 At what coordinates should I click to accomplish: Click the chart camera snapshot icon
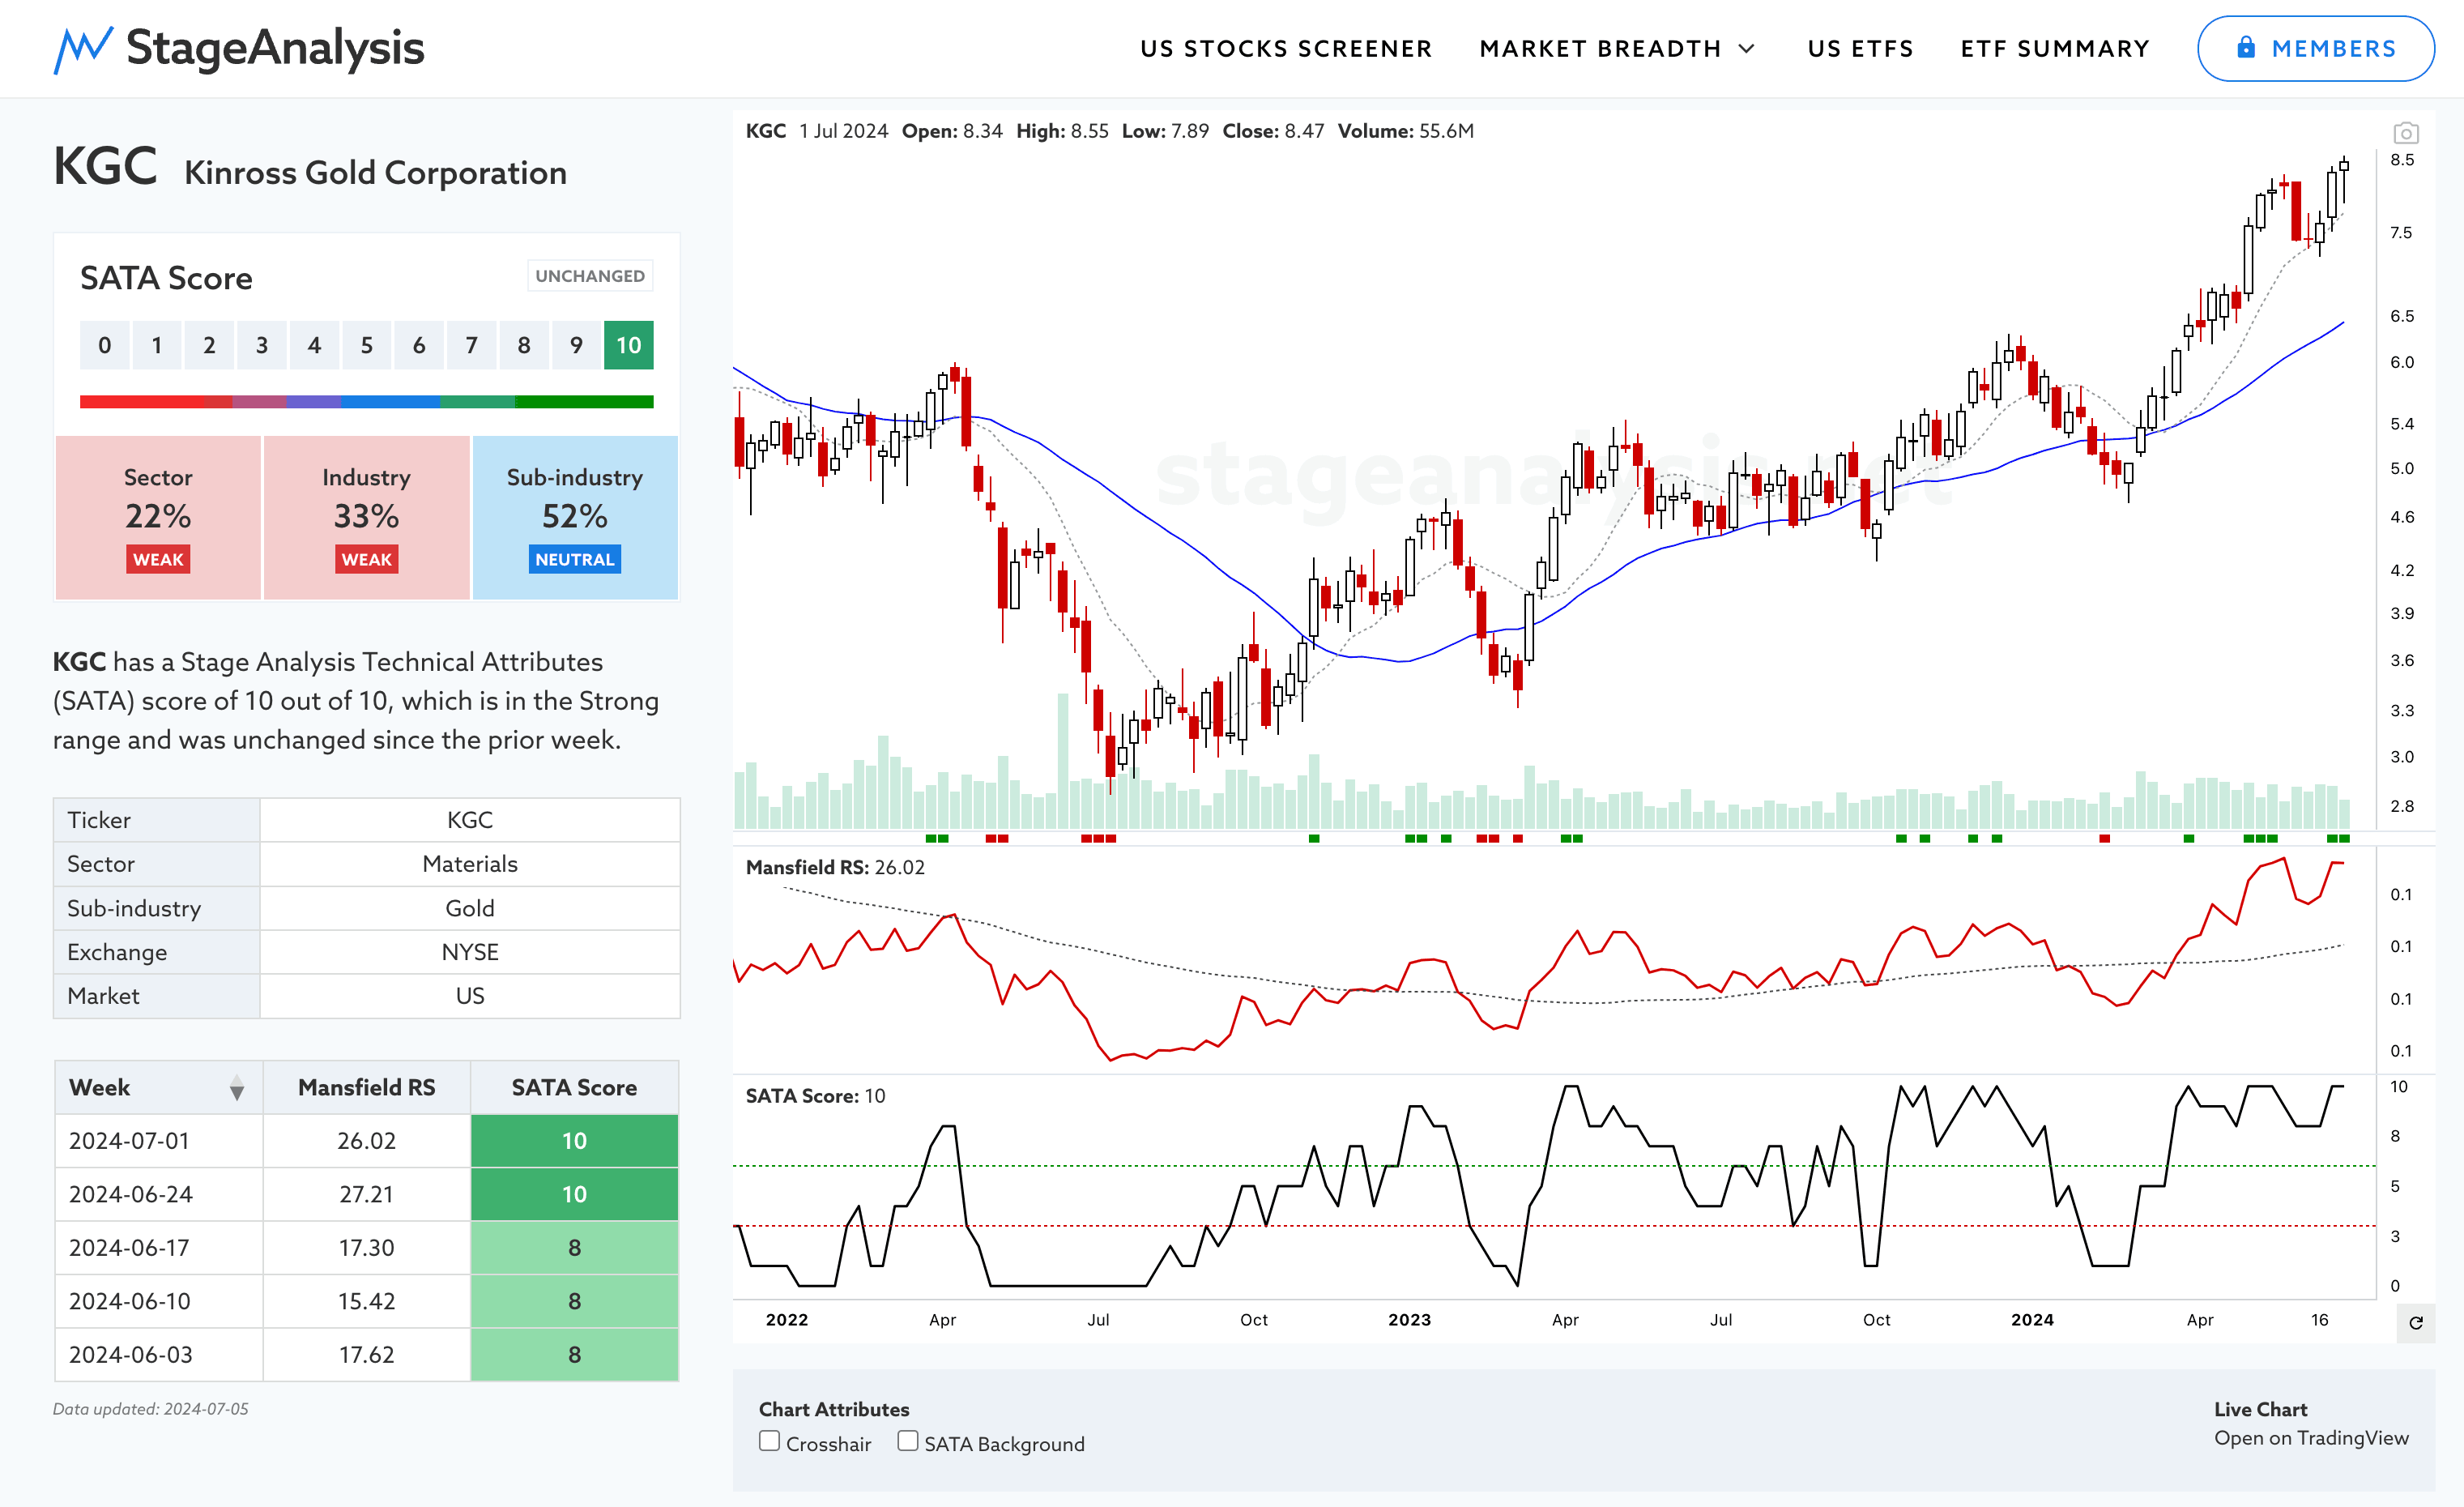[2406, 132]
